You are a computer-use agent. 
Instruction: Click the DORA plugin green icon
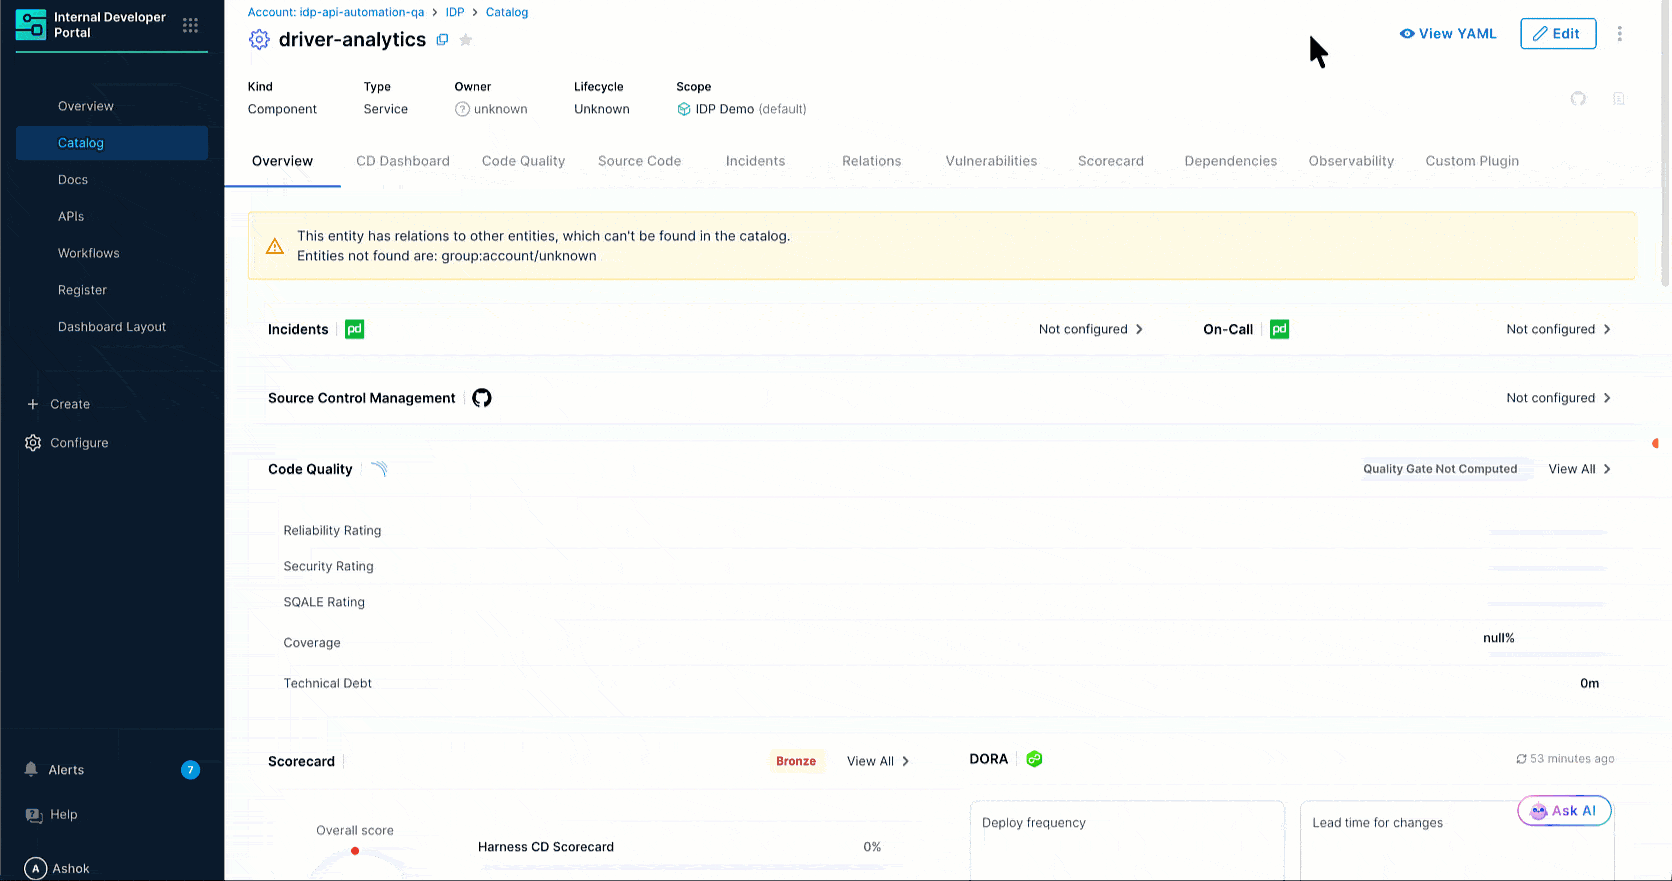tap(1034, 759)
